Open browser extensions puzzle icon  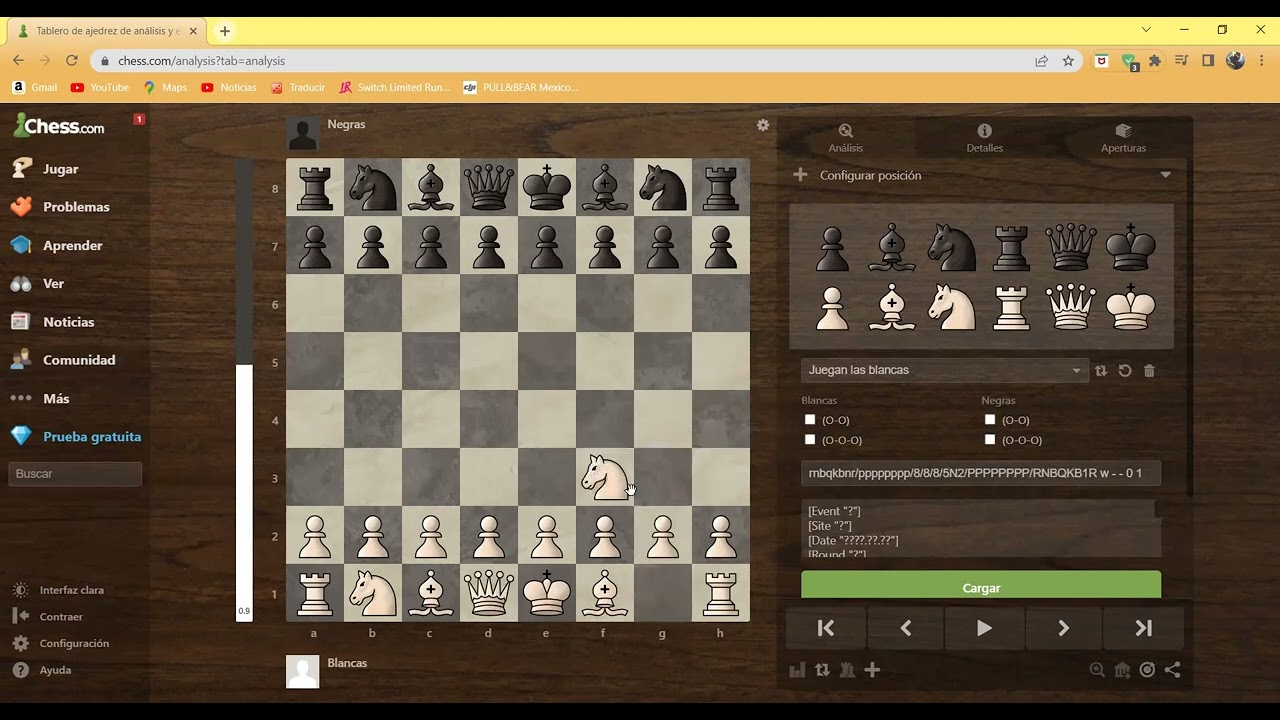1155,61
